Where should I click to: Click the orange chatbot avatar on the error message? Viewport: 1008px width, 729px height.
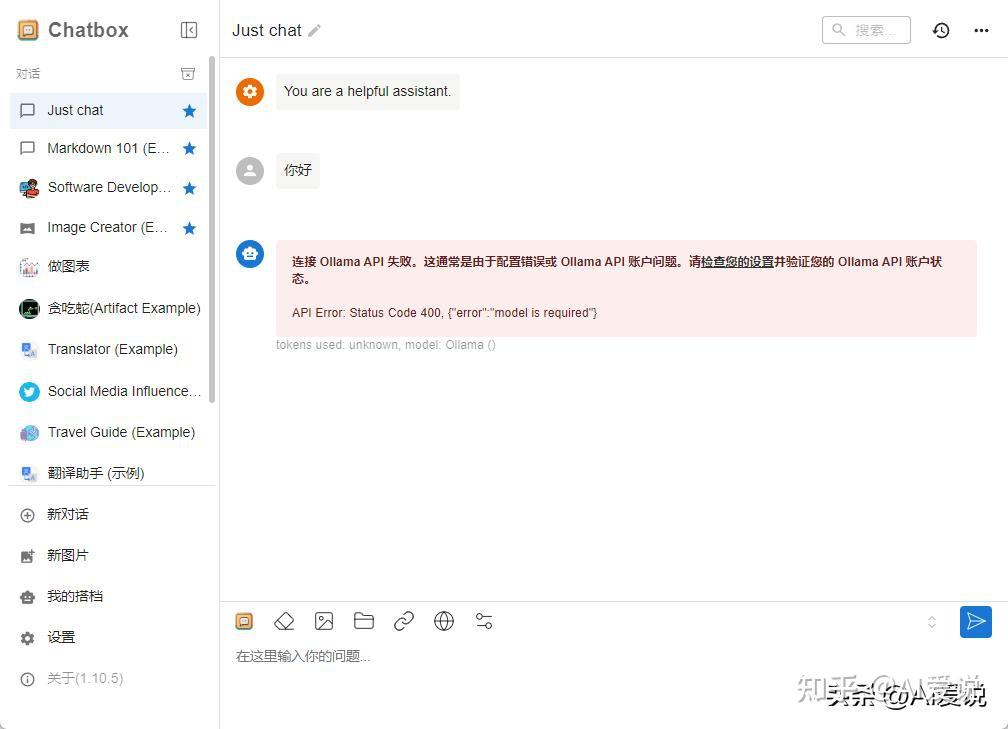tap(249, 254)
